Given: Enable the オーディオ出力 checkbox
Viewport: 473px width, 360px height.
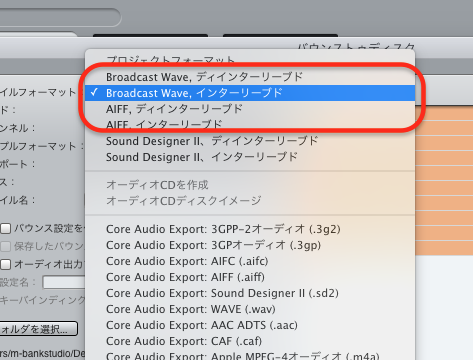Looking at the screenshot, I should coord(6,265).
